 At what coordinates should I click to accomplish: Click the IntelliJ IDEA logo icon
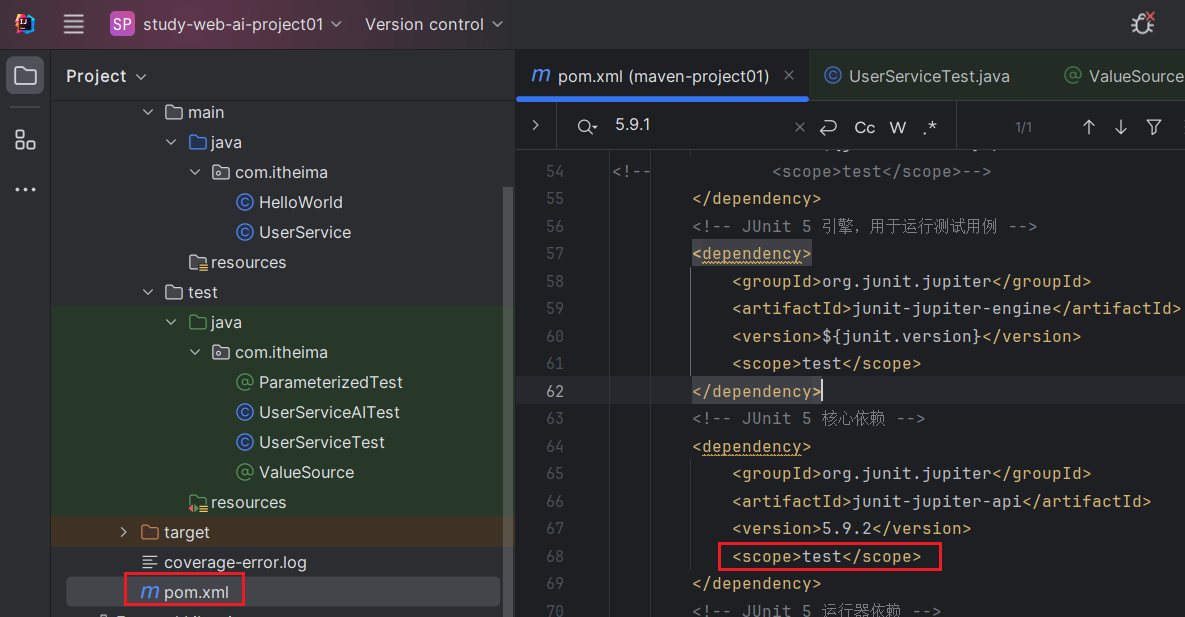(x=25, y=24)
